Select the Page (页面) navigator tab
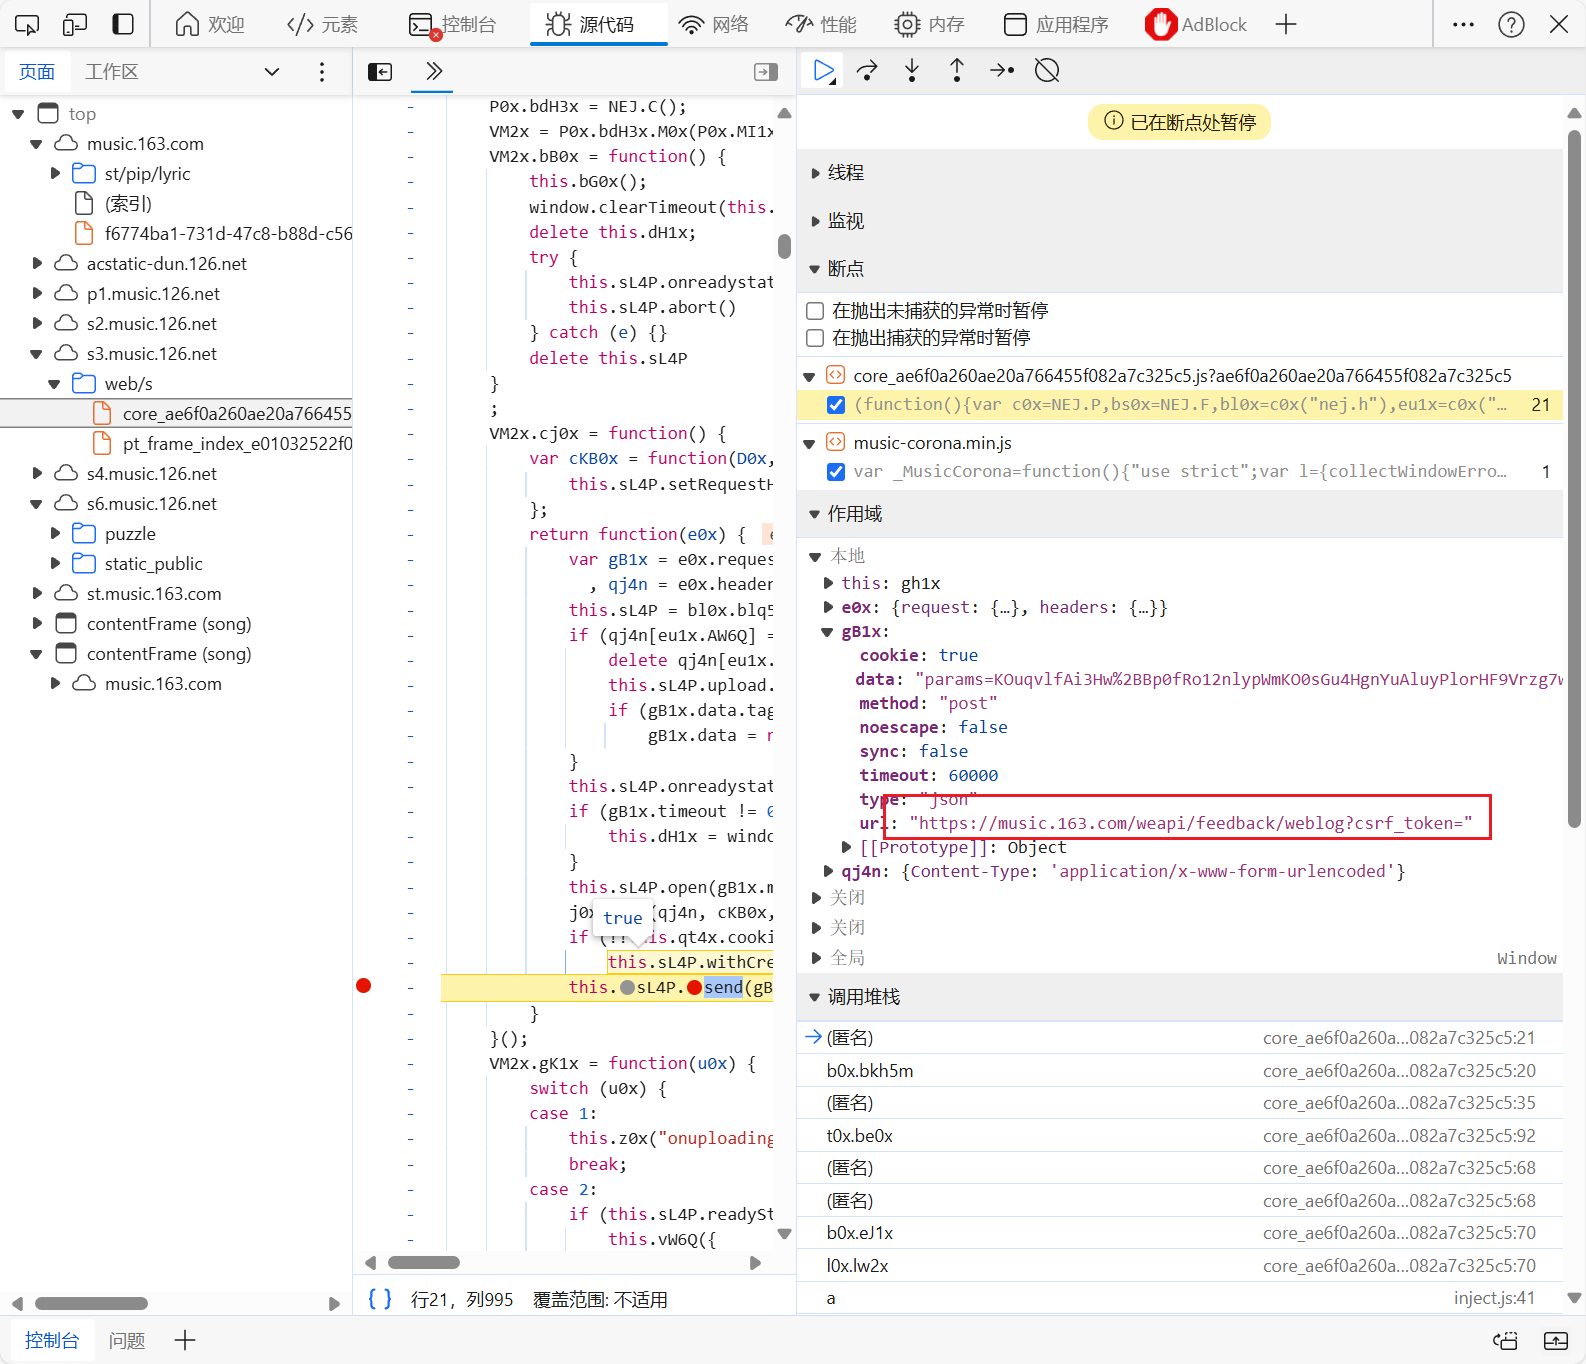The width and height of the screenshot is (1586, 1364). click(37, 72)
